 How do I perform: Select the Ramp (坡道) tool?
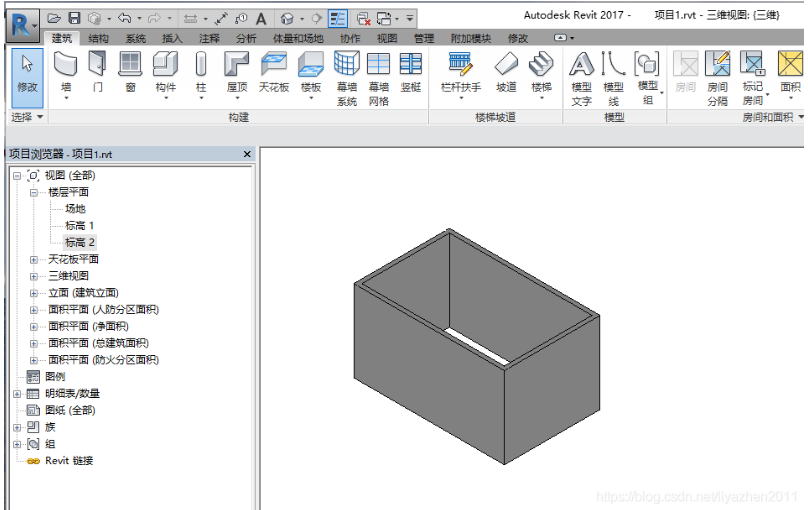pos(506,72)
